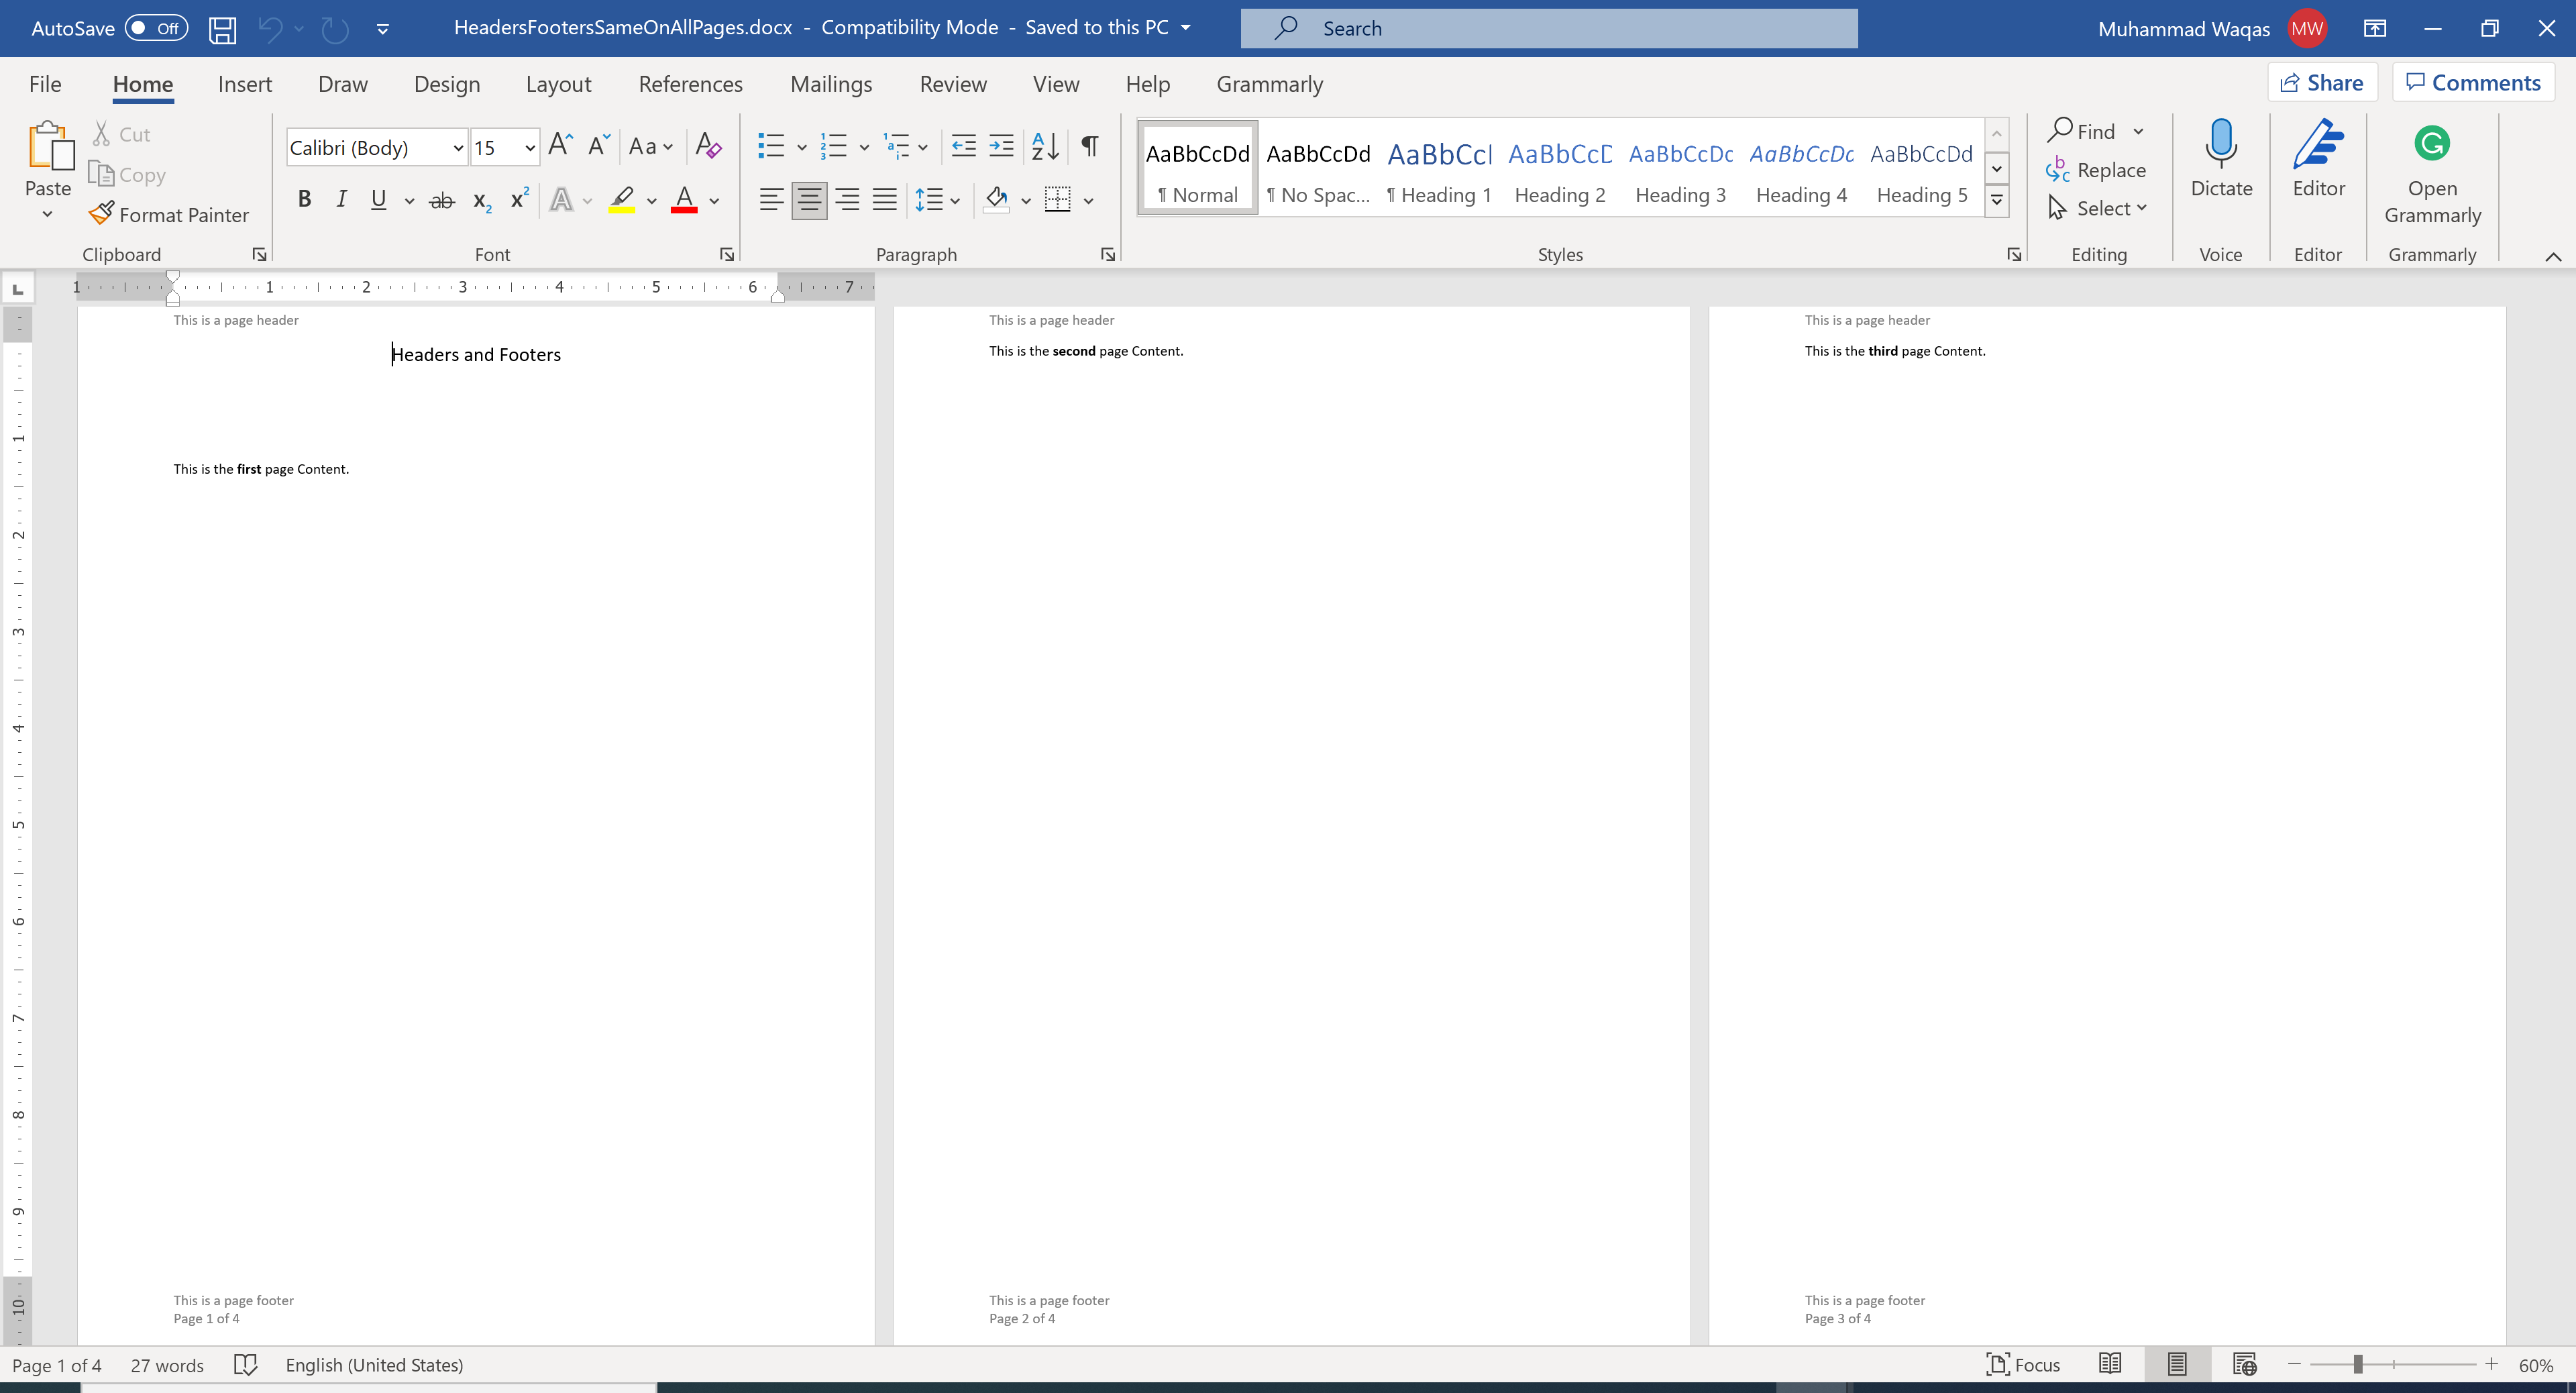Viewport: 2576px width, 1393px height.
Task: Click the Format Painter brush icon
Action: [101, 214]
